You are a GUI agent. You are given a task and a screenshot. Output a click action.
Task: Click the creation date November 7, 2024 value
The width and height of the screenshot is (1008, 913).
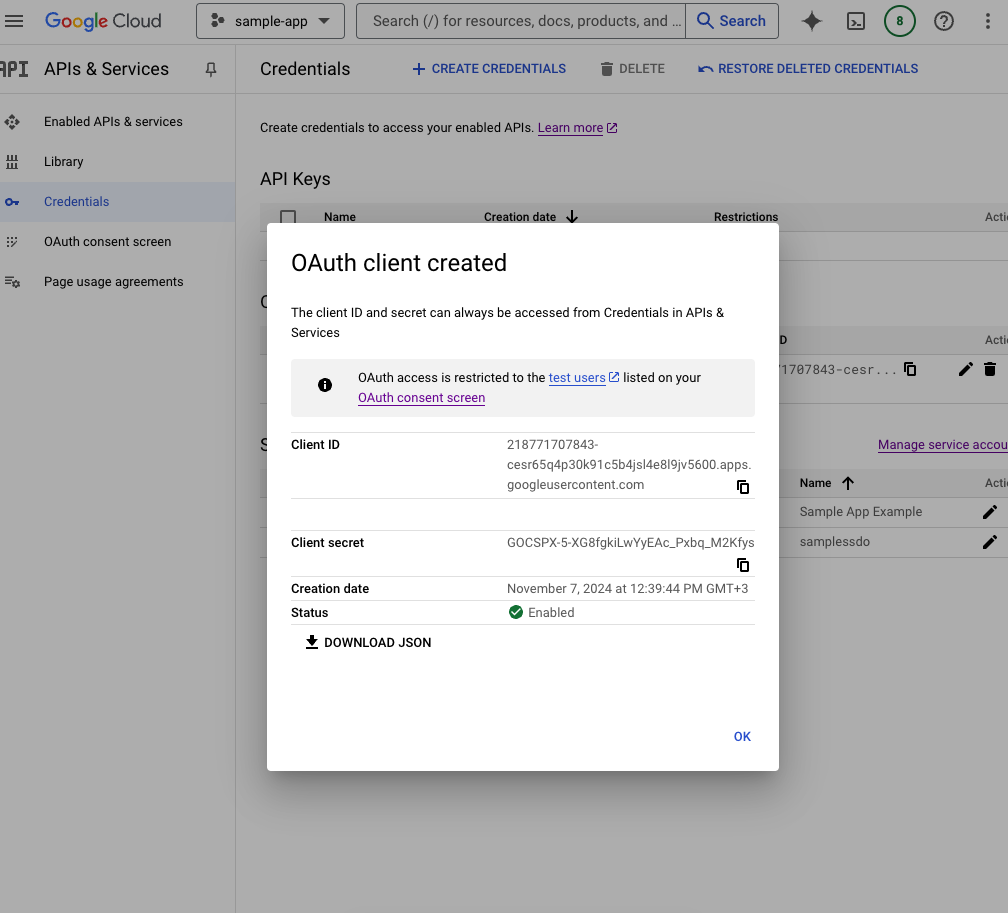pos(627,589)
